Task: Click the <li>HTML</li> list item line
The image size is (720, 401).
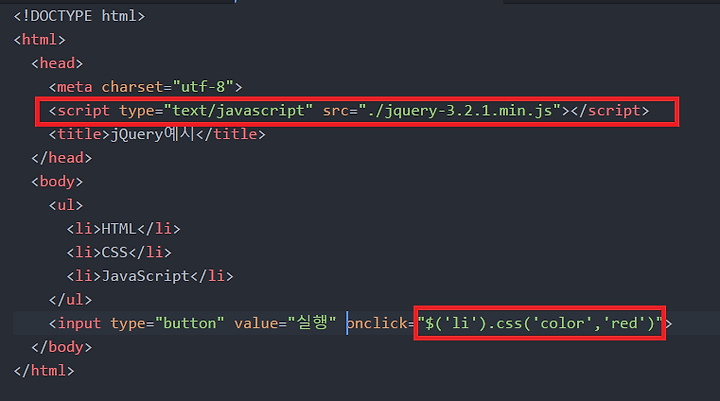Action: tap(124, 229)
